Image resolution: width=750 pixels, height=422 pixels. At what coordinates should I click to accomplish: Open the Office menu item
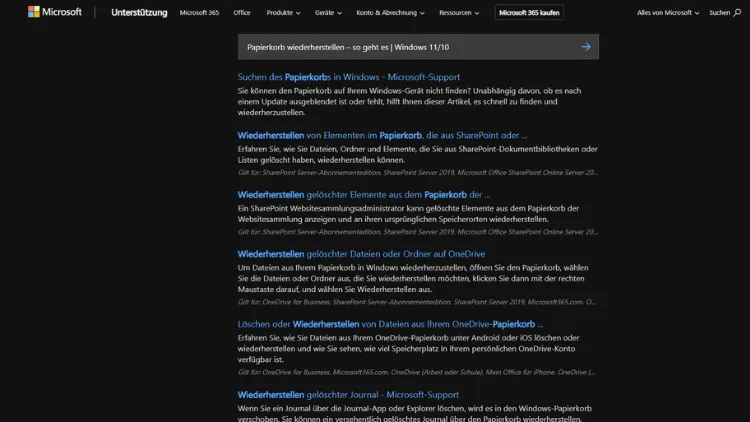point(242,13)
